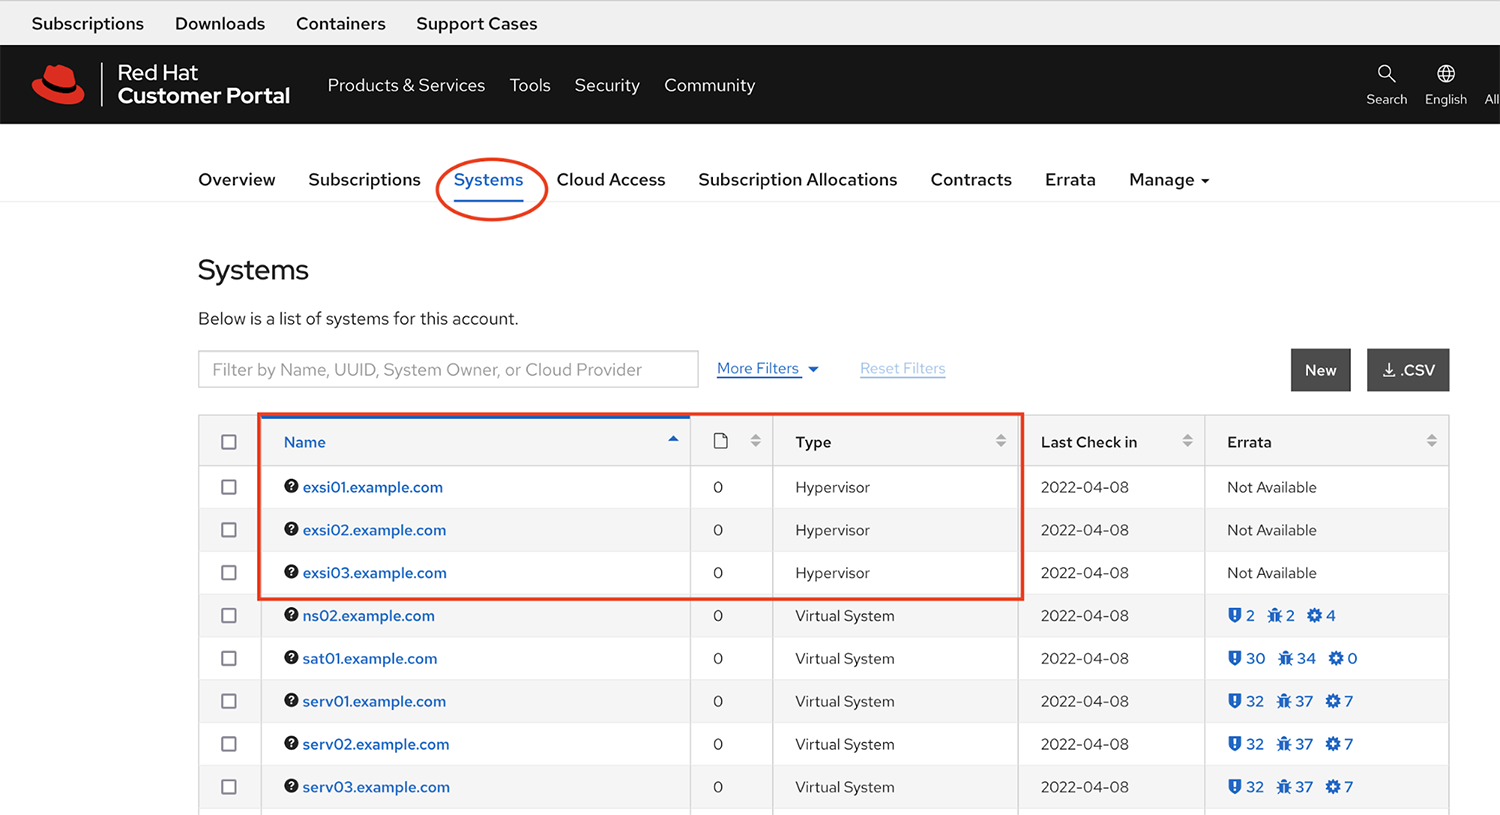Click the enhancement gear icon for serv01.example.com
1500x815 pixels.
(1334, 701)
